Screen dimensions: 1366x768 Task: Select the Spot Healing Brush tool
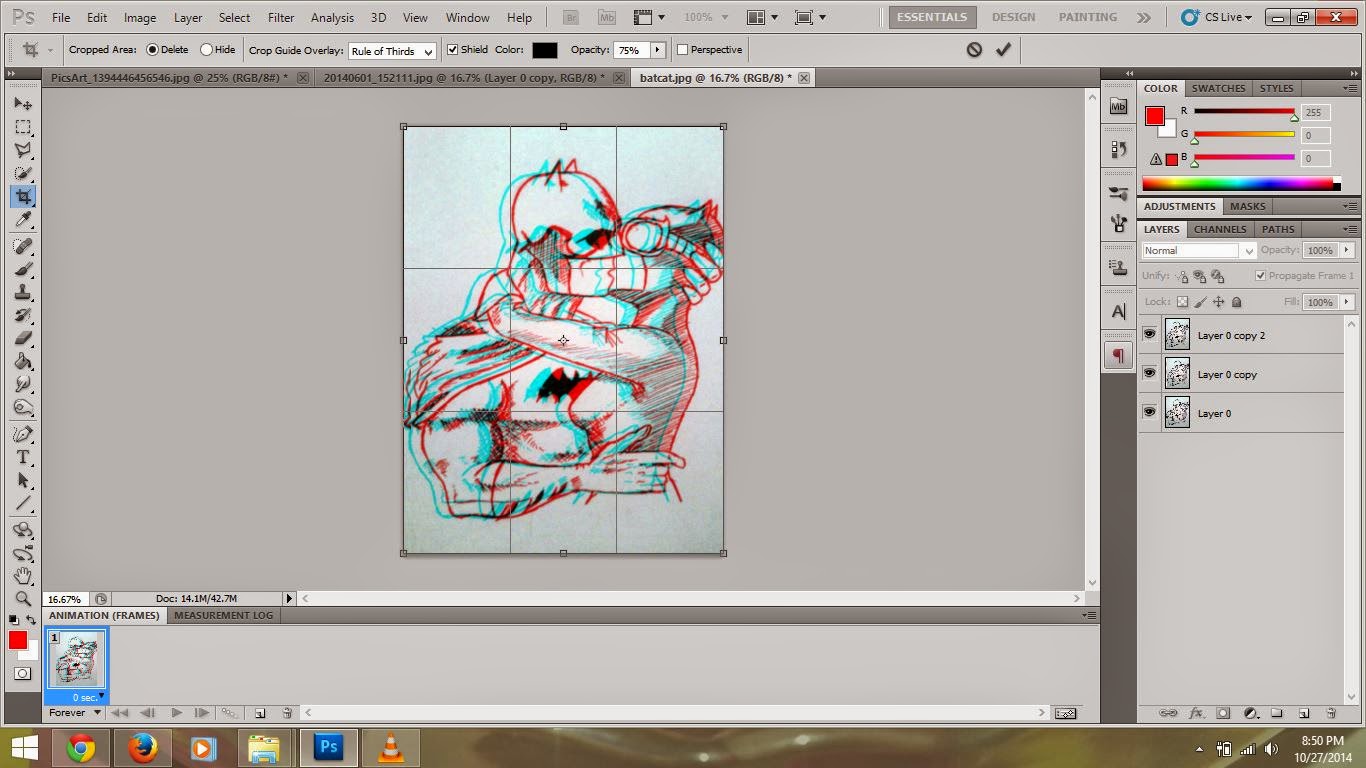click(x=23, y=246)
